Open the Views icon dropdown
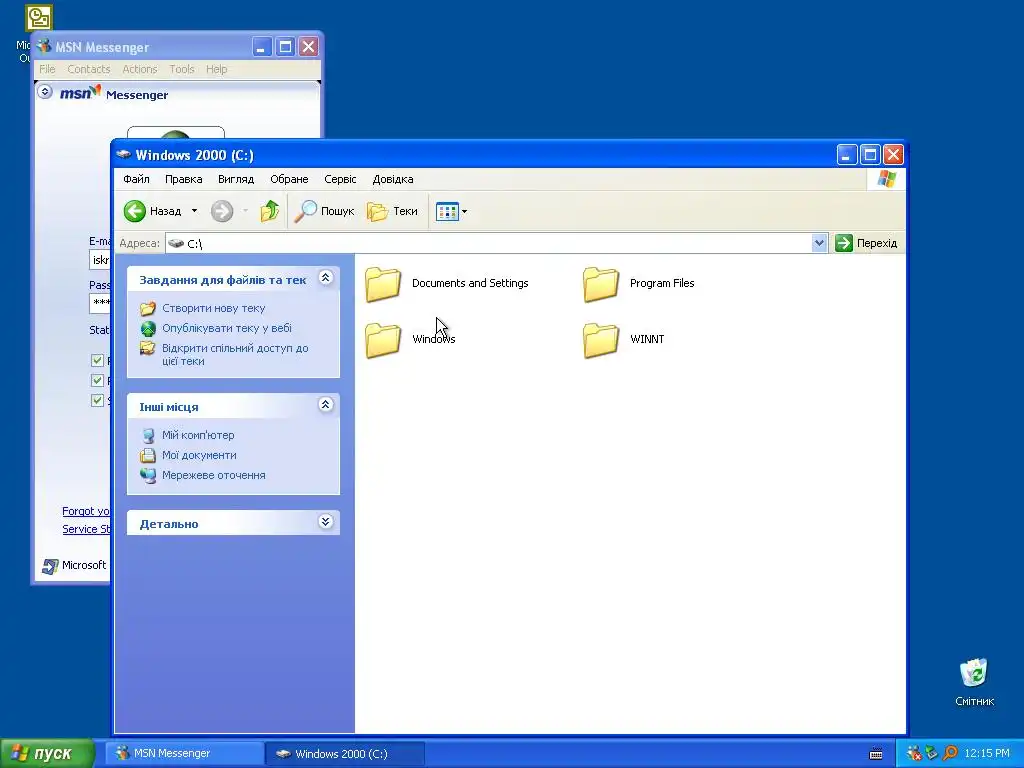The width and height of the screenshot is (1024, 768). [x=451, y=212]
